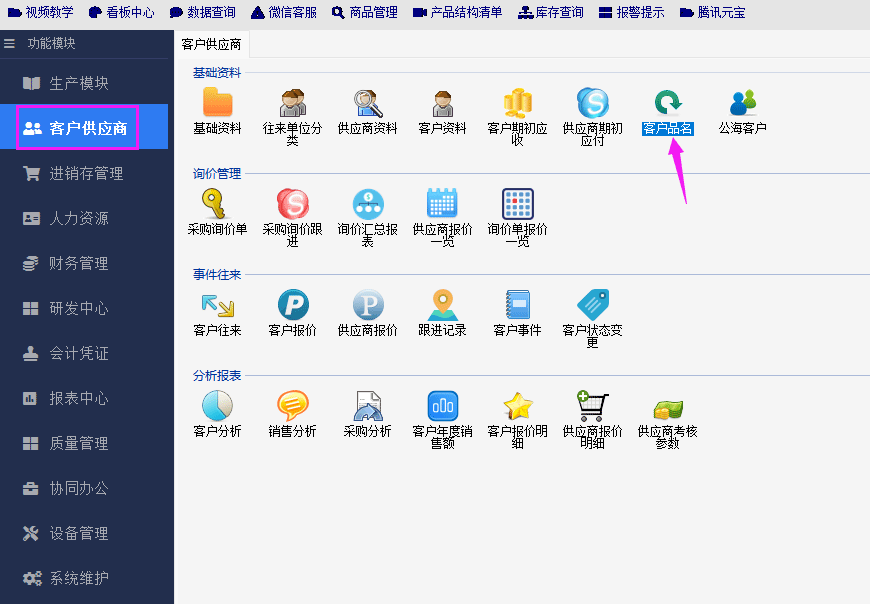Select 报表中心 in sidebar
The image size is (870, 604).
tap(78, 399)
